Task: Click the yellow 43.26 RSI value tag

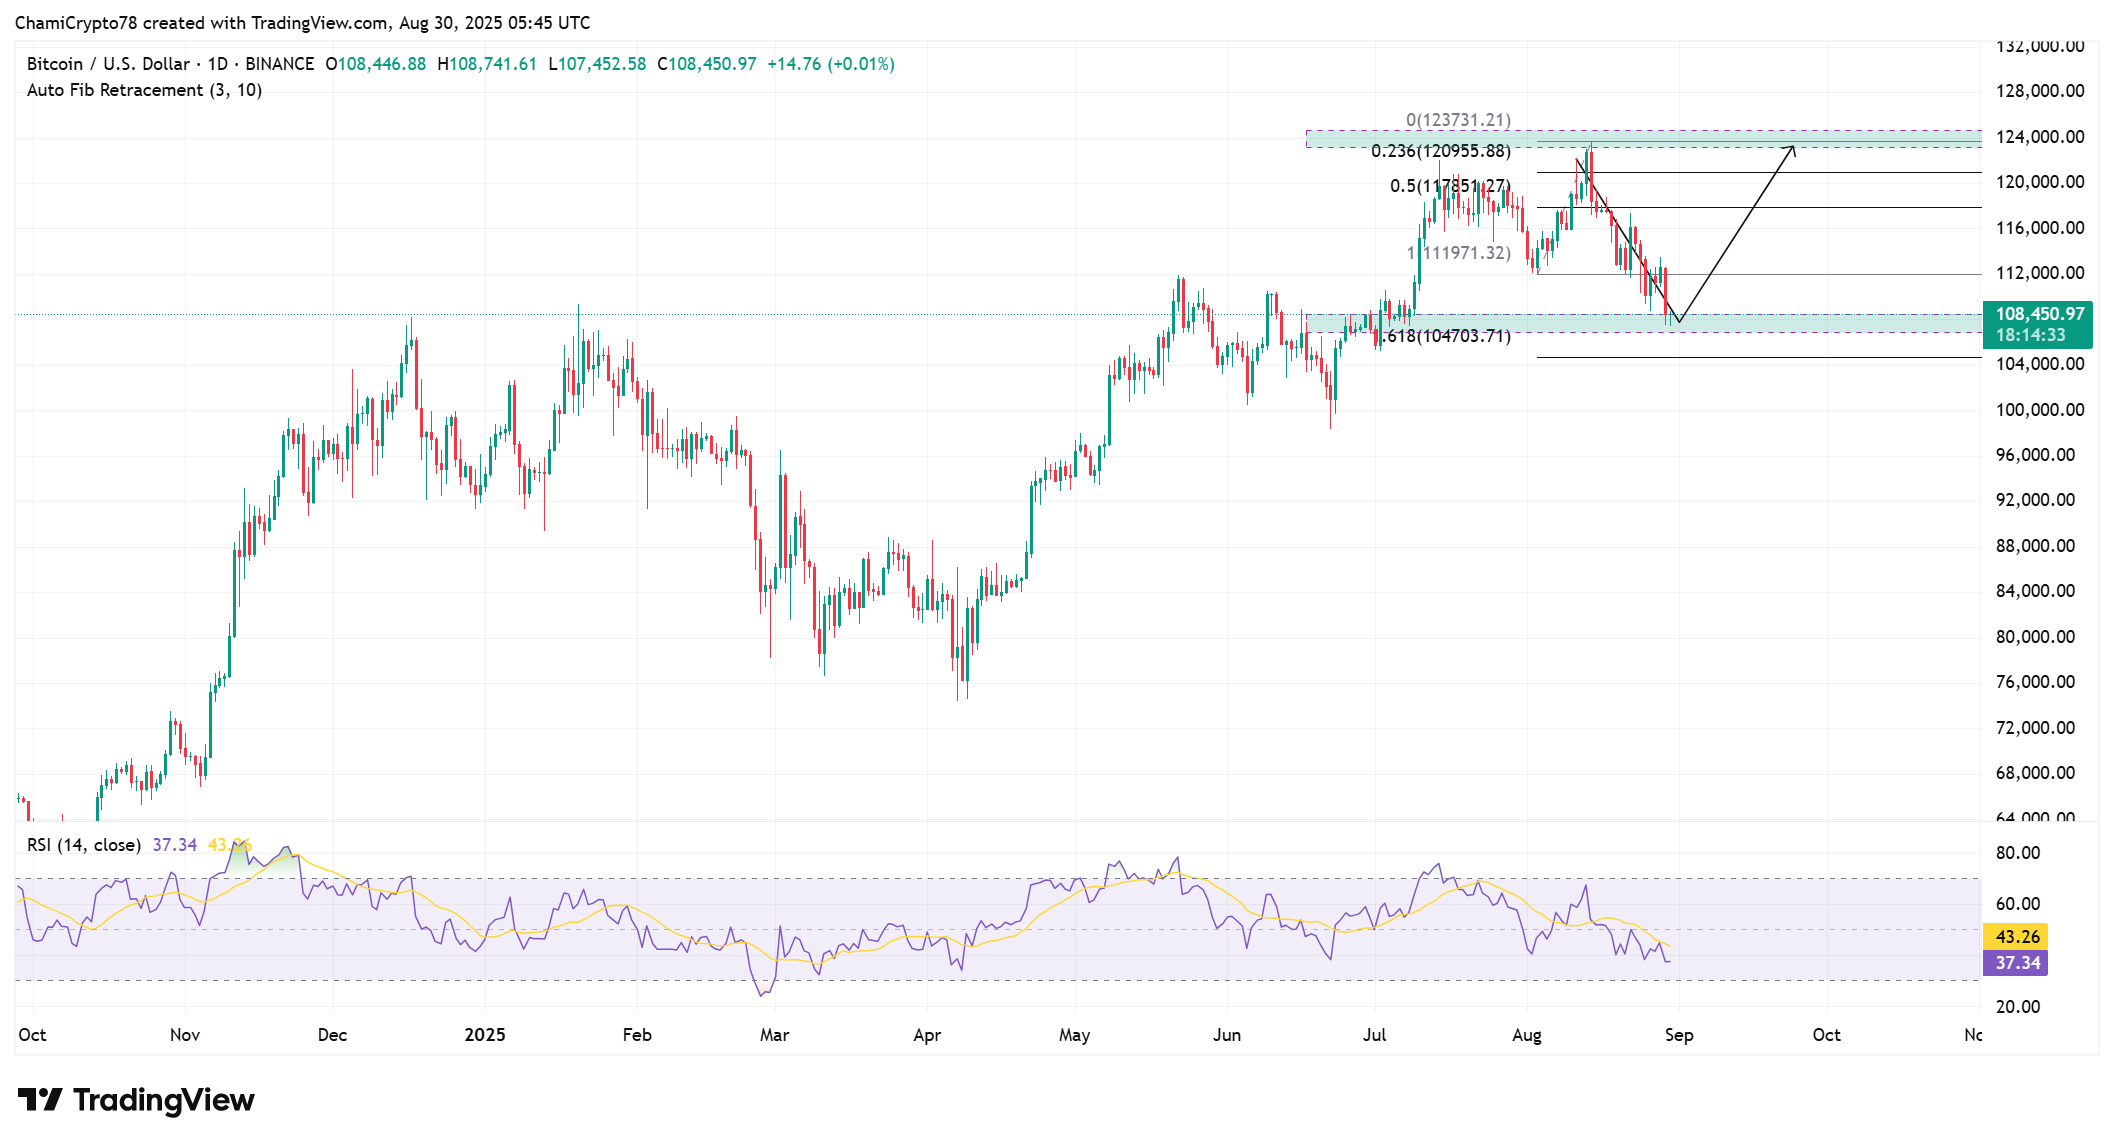Action: tap(2016, 937)
